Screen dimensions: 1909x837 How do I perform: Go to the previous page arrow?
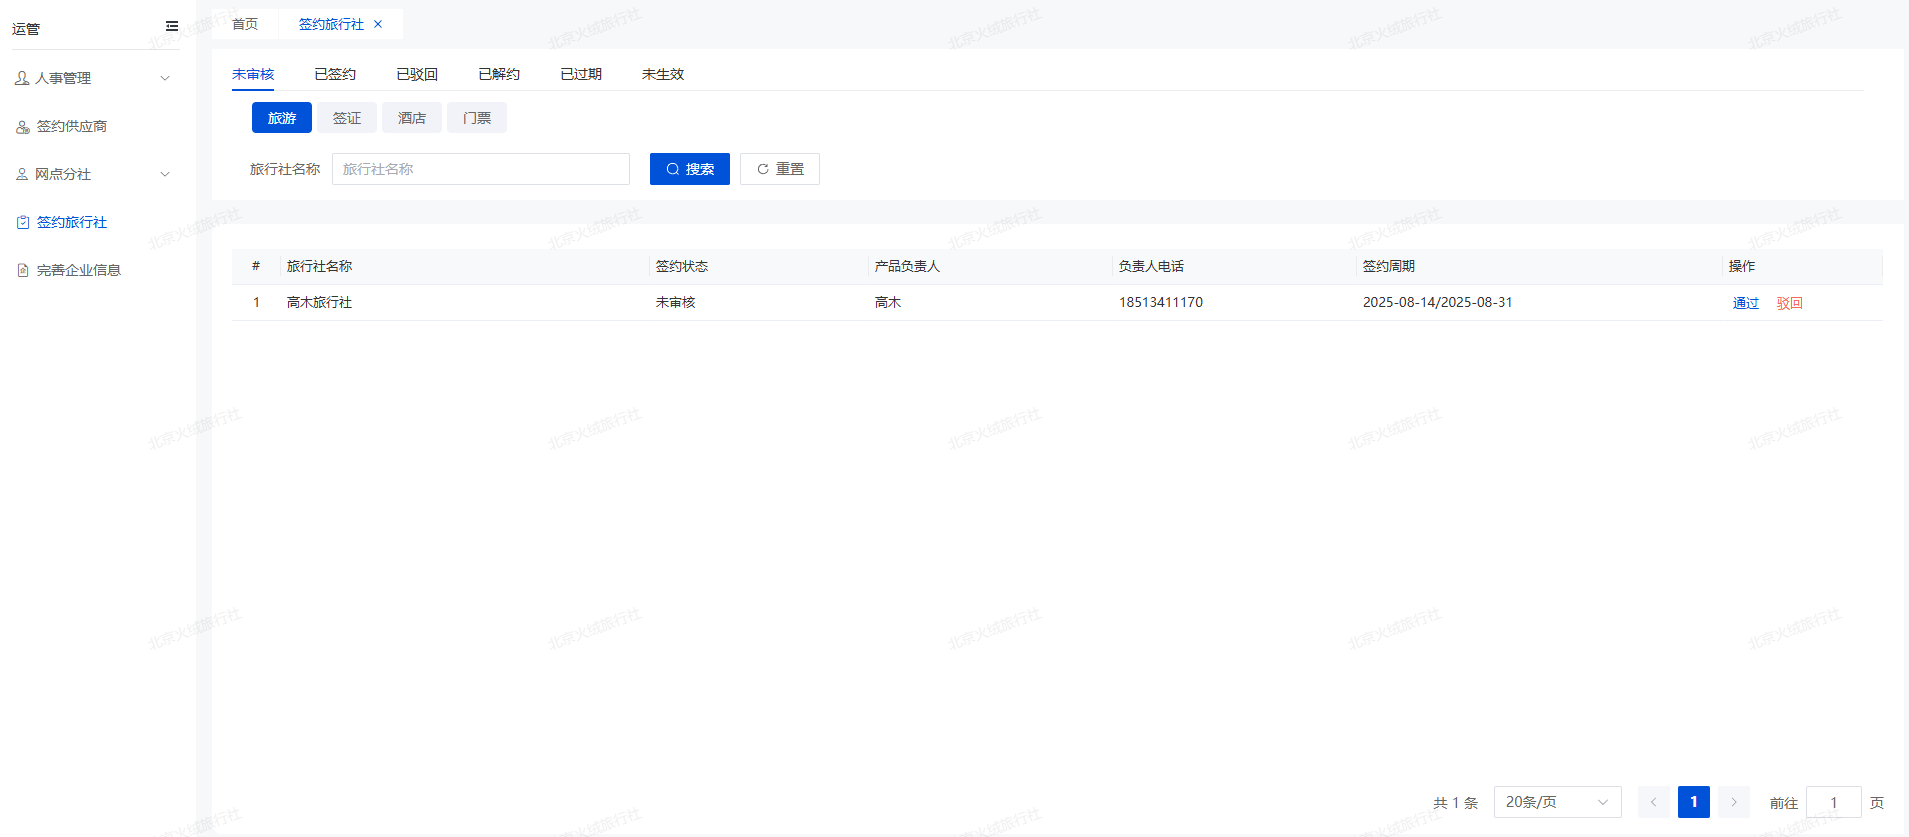point(1654,802)
